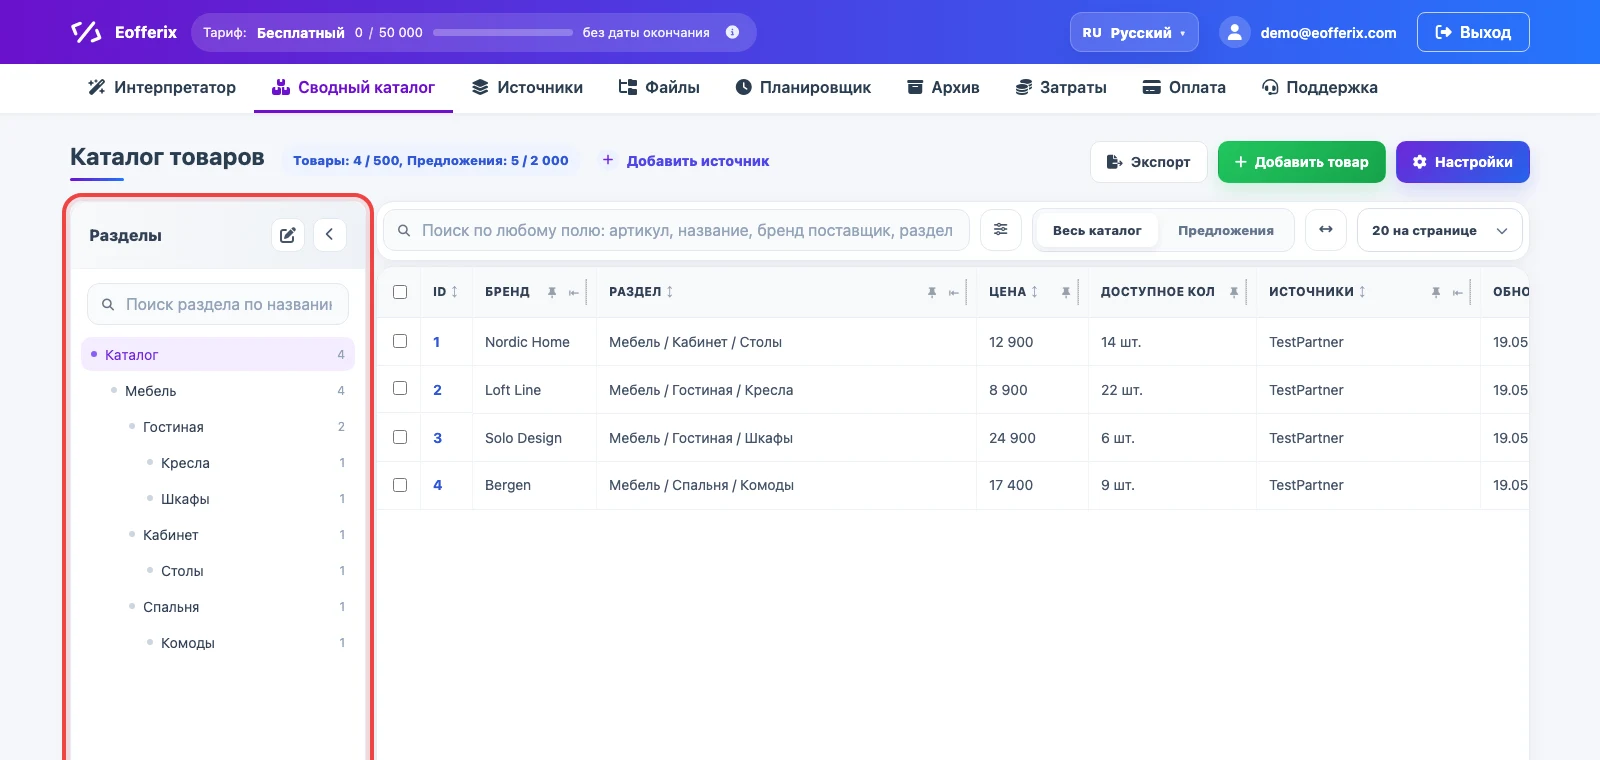Screen dimensions: 1600x760
Task: Click the expand table width arrows icon
Action: [x=1325, y=230]
